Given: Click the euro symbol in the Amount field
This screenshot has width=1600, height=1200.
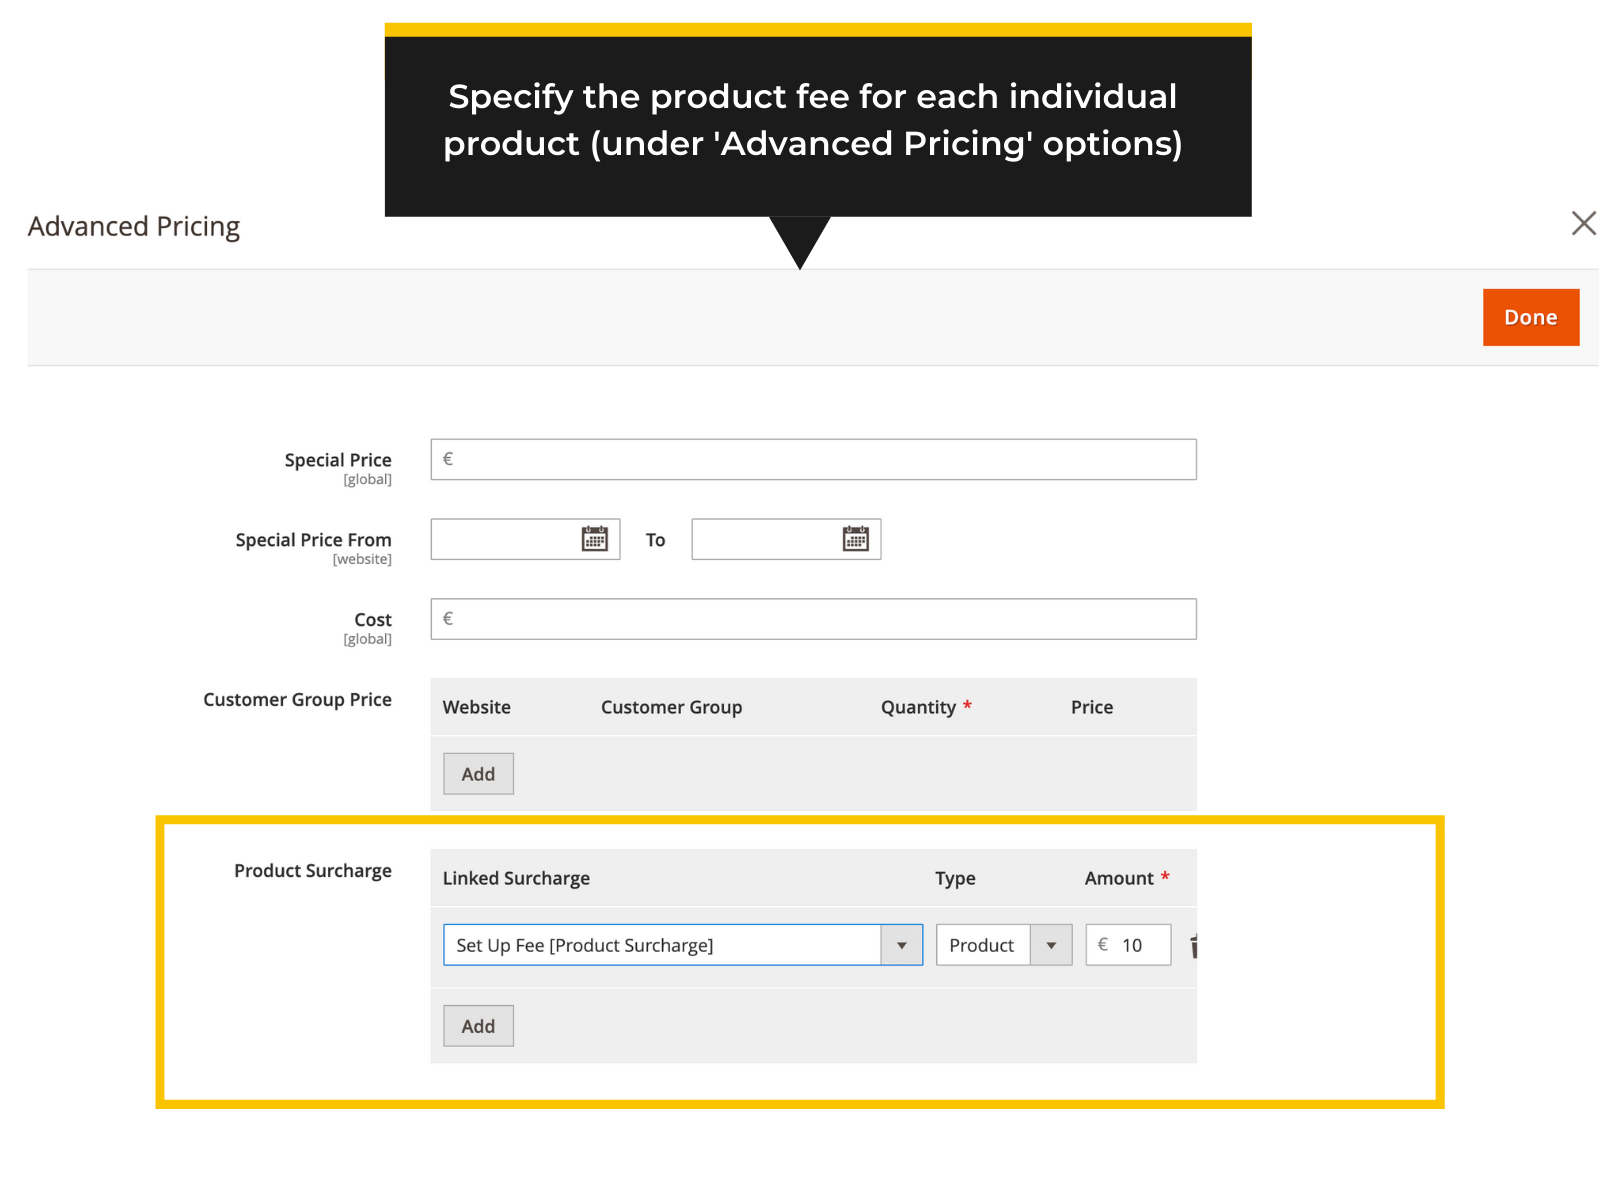Looking at the screenshot, I should click(x=1103, y=944).
